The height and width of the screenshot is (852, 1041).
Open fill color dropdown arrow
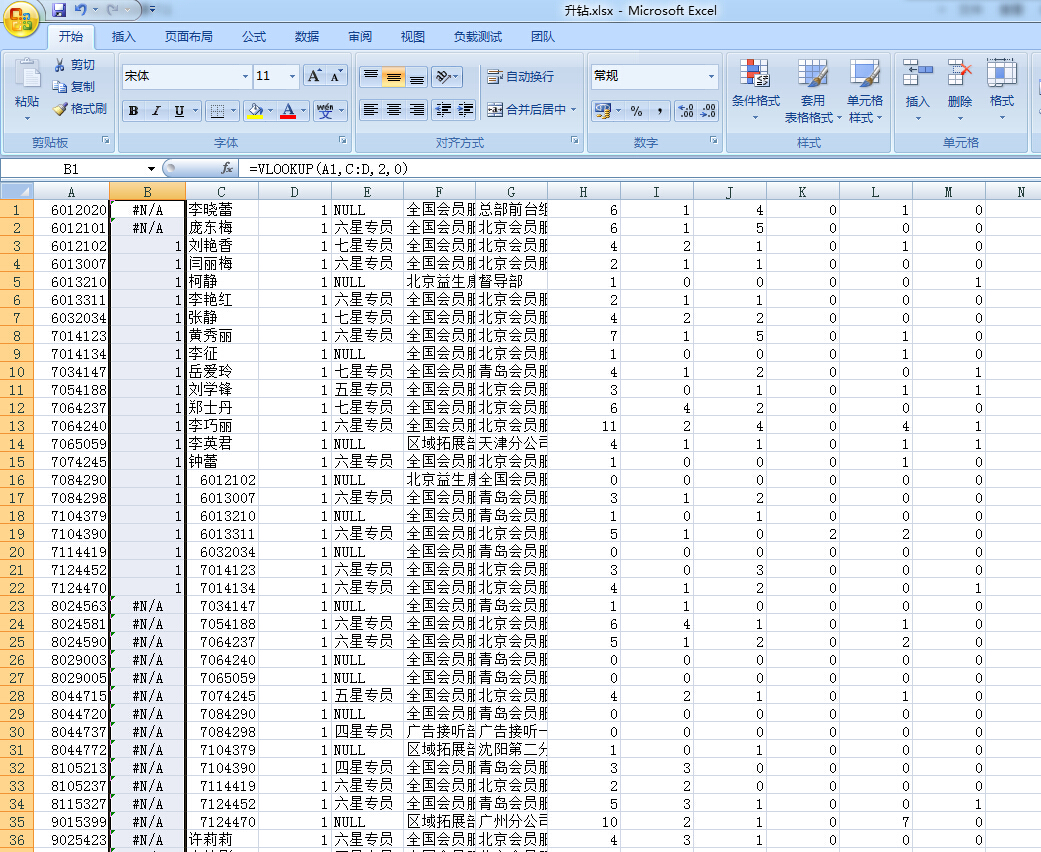[x=270, y=111]
